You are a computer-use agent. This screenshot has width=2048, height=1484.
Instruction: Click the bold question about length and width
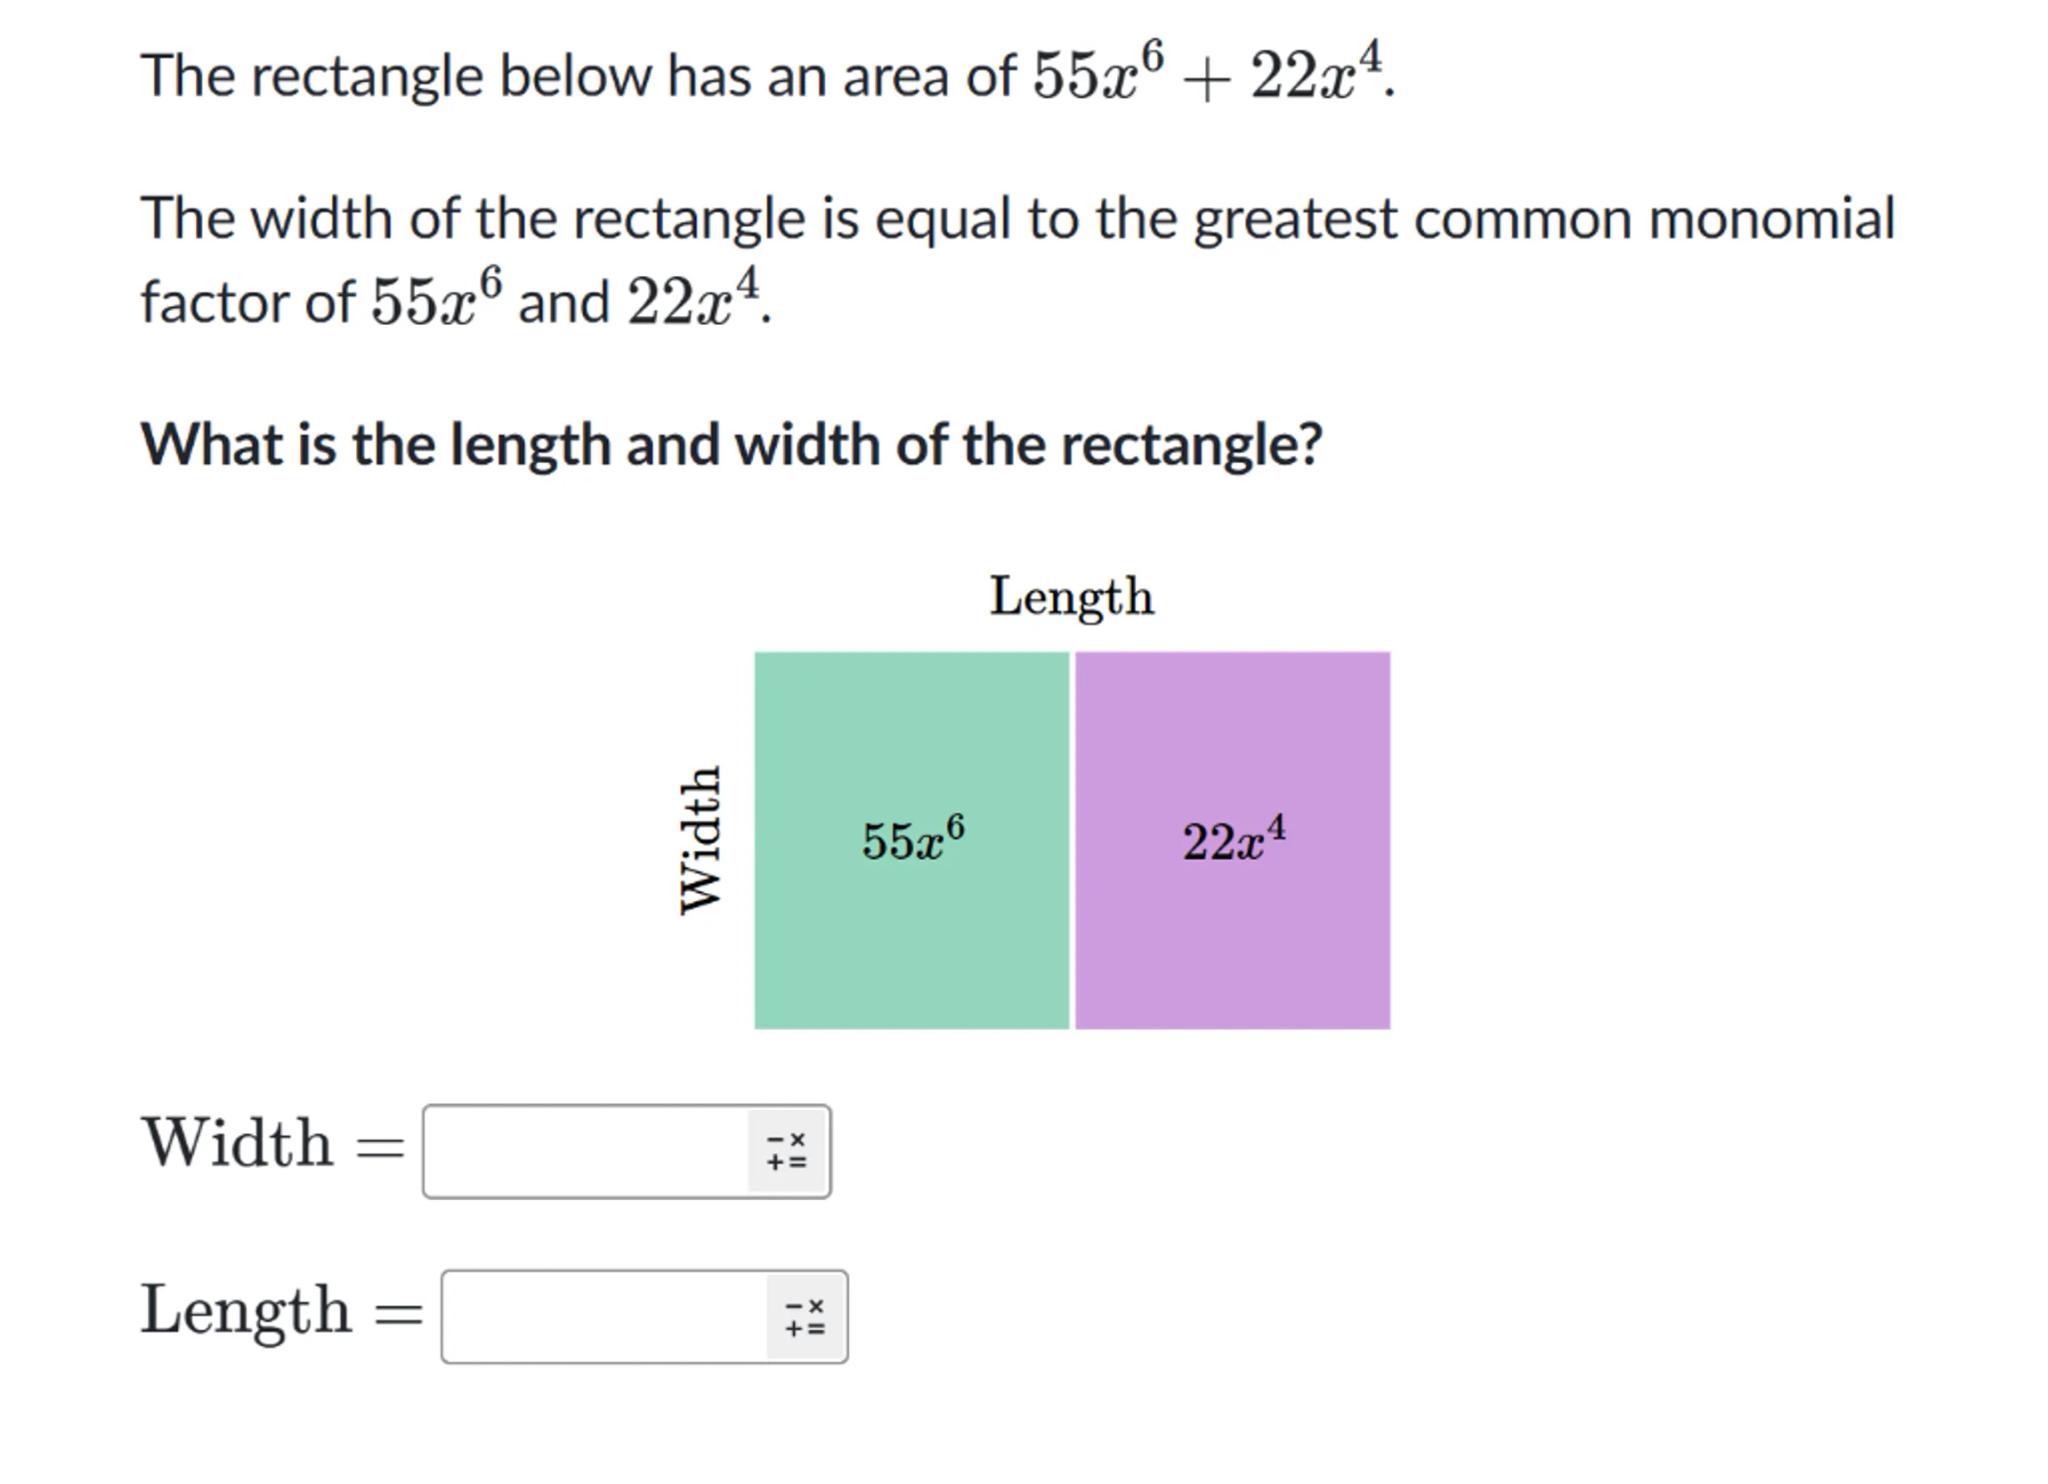pos(731,444)
